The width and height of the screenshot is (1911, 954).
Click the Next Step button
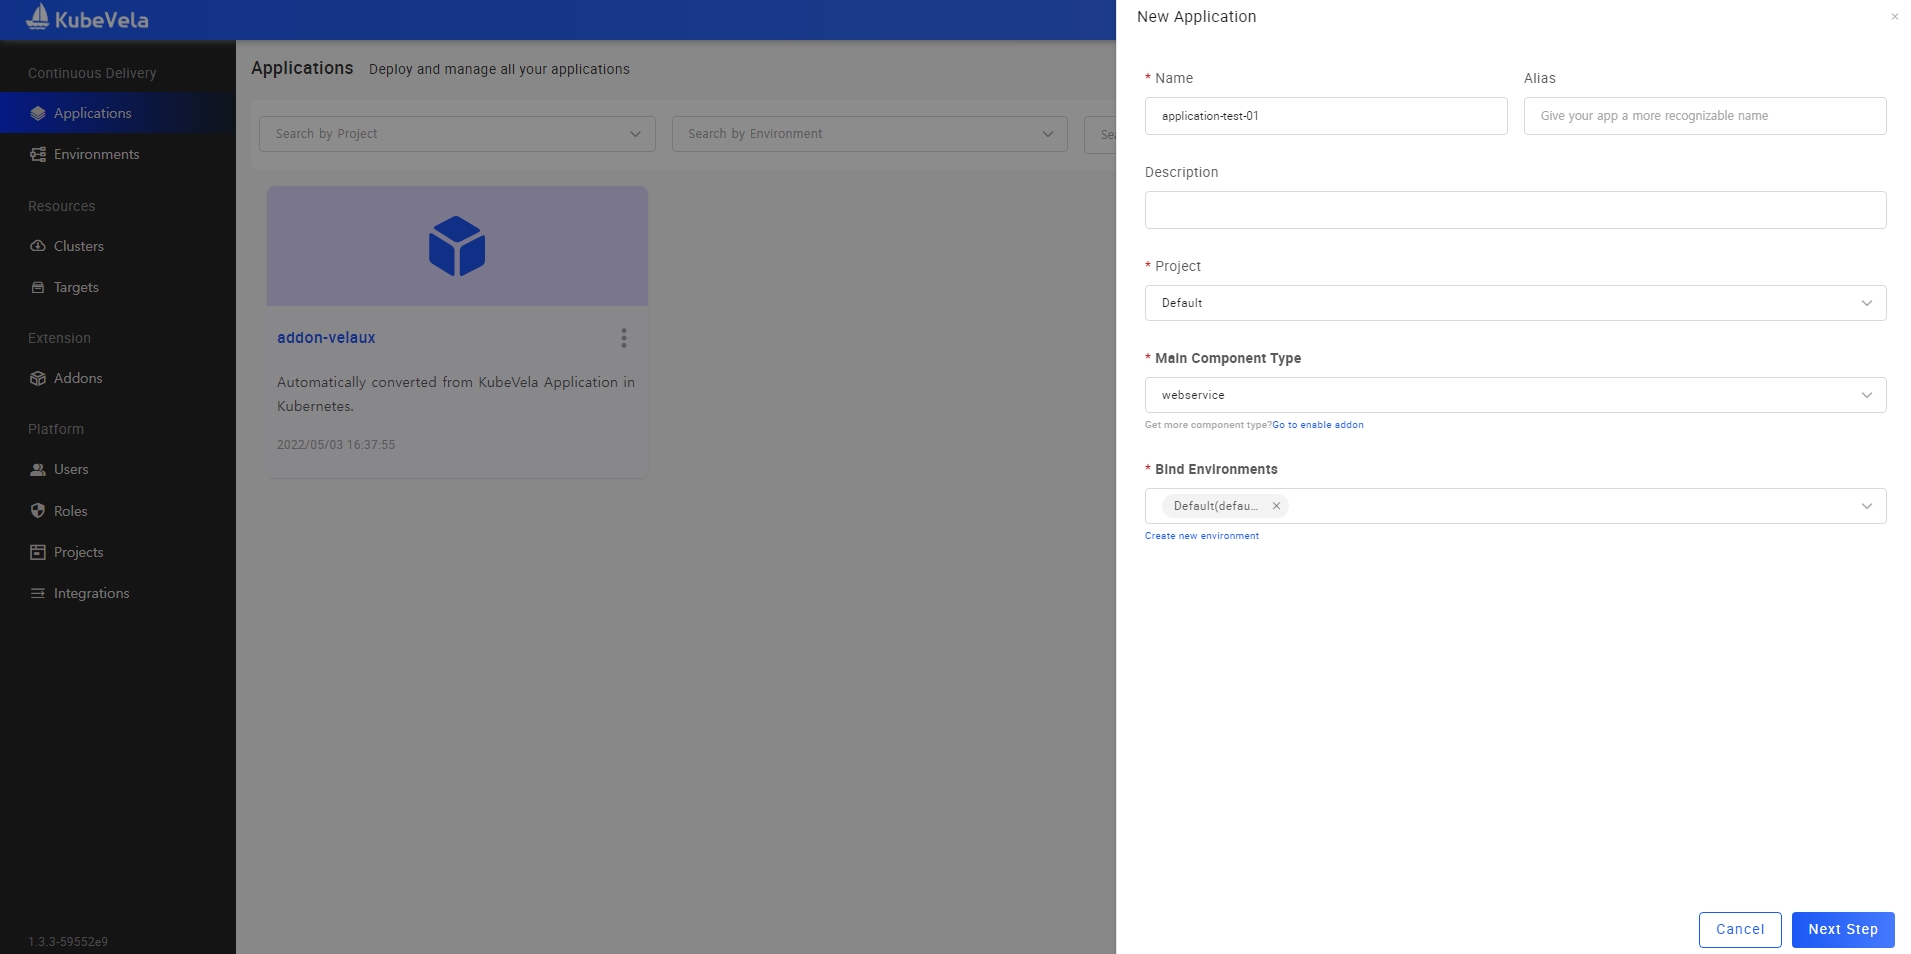(x=1842, y=929)
